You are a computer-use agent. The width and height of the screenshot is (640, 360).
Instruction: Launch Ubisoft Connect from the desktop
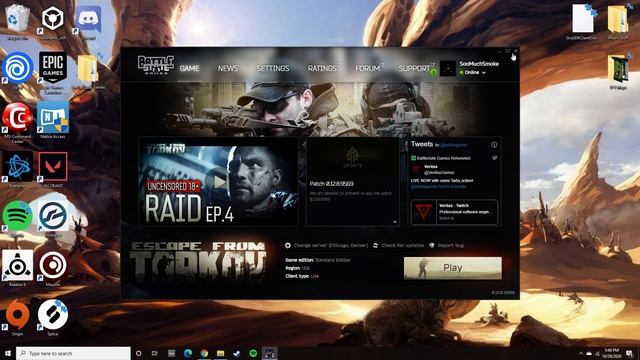coord(17,68)
